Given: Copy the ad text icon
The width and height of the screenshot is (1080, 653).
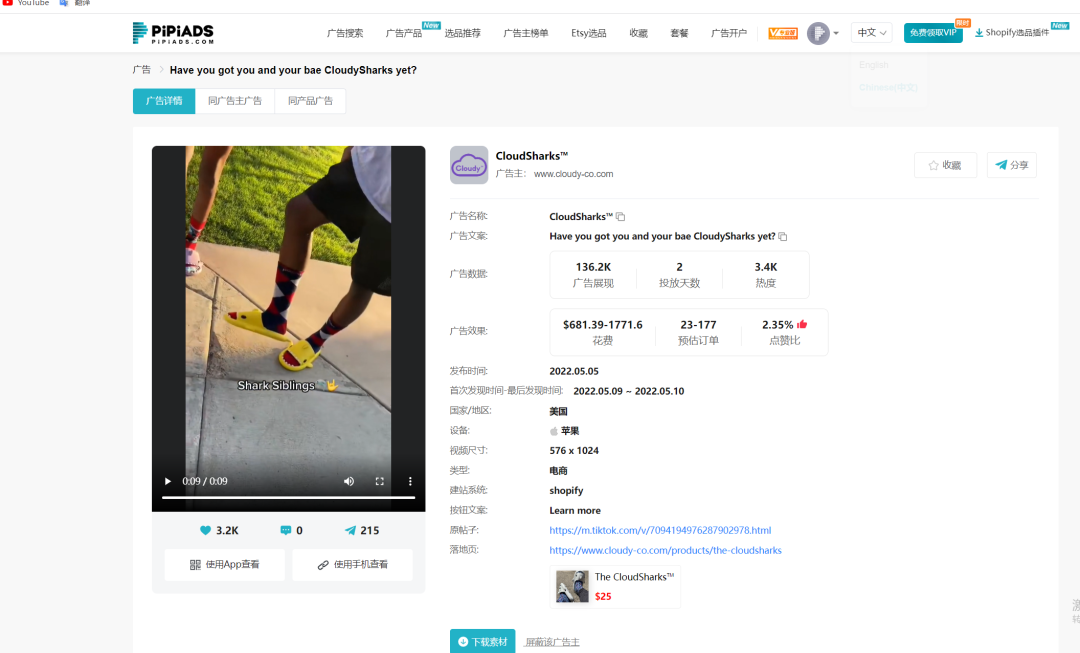Looking at the screenshot, I should point(782,236).
